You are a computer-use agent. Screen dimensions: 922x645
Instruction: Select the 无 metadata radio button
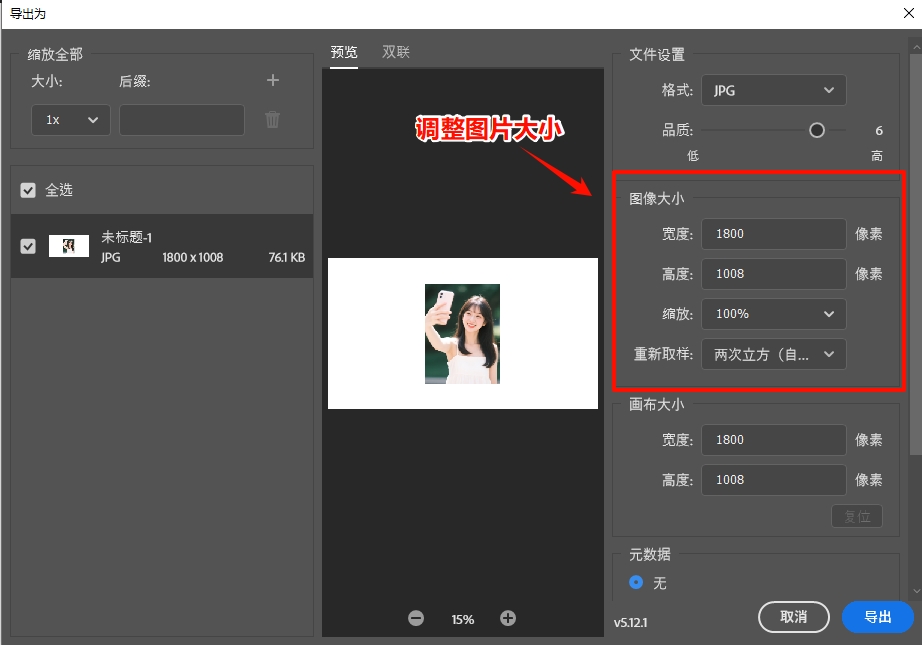(x=636, y=583)
